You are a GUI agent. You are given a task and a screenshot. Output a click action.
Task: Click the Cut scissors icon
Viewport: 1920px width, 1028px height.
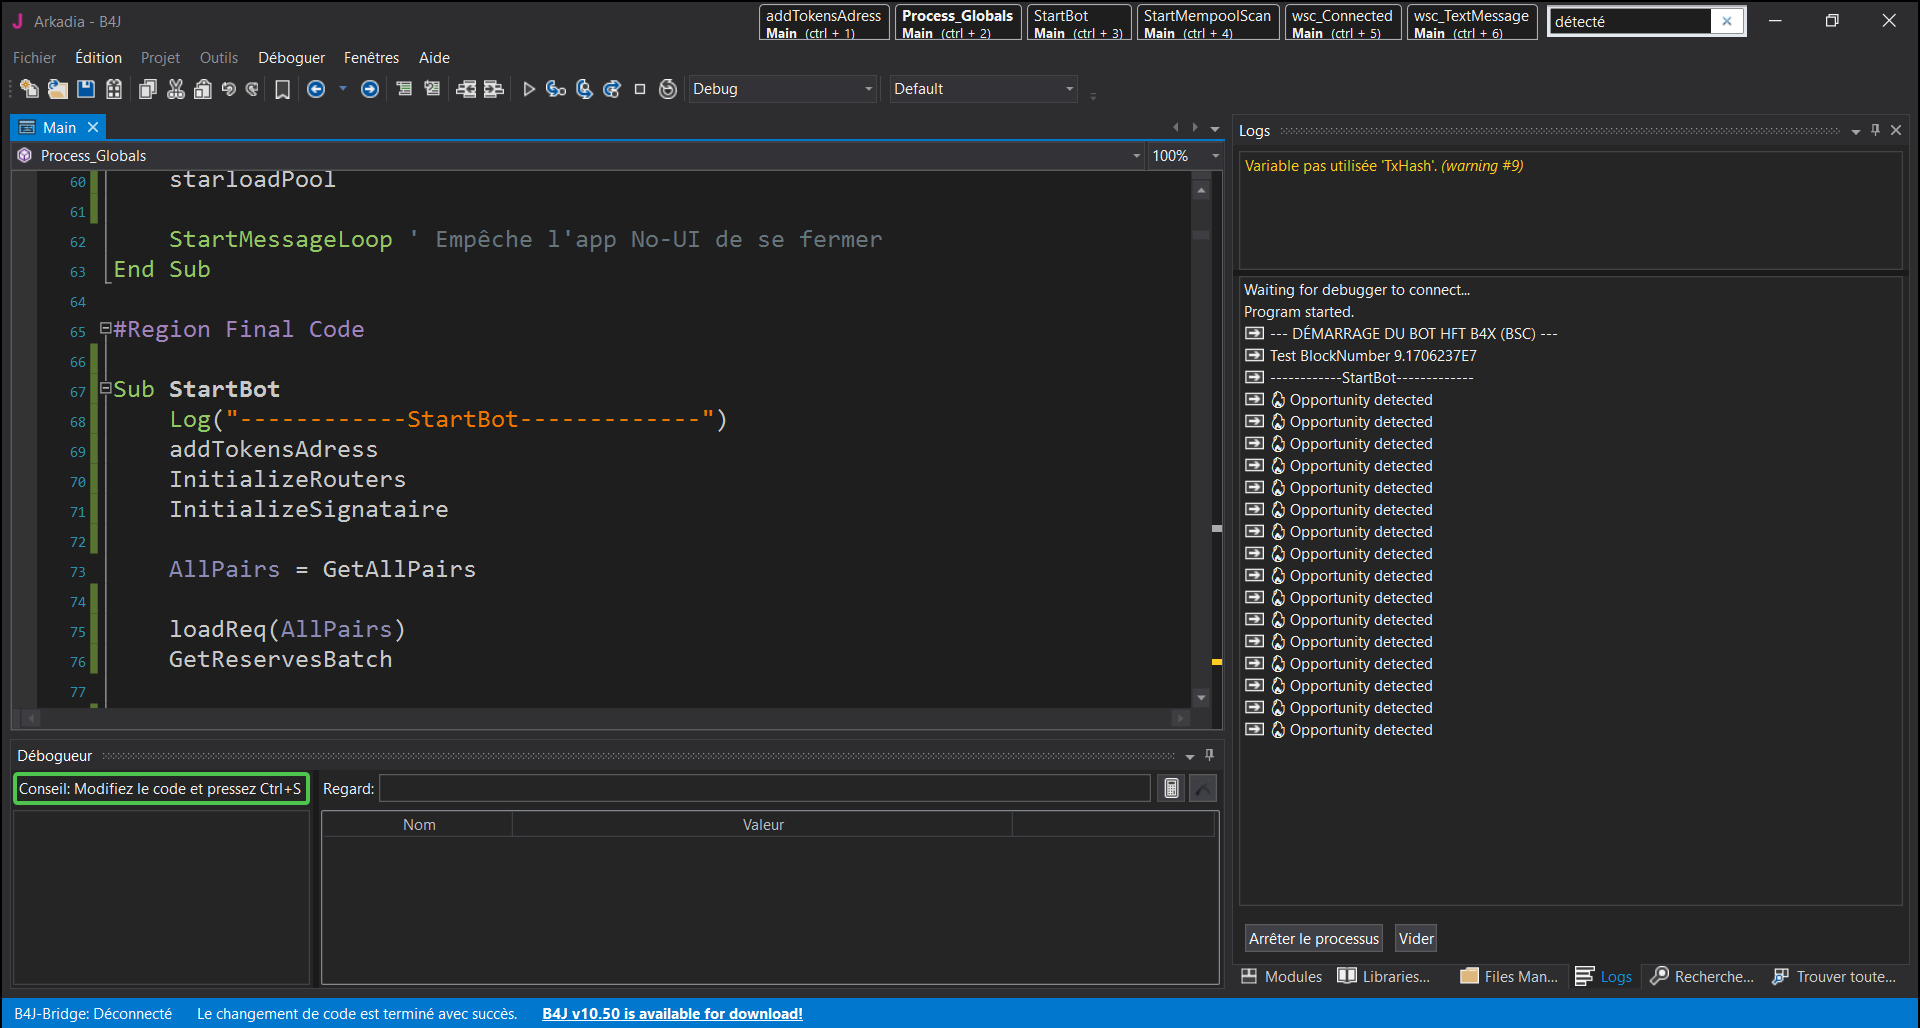[176, 89]
